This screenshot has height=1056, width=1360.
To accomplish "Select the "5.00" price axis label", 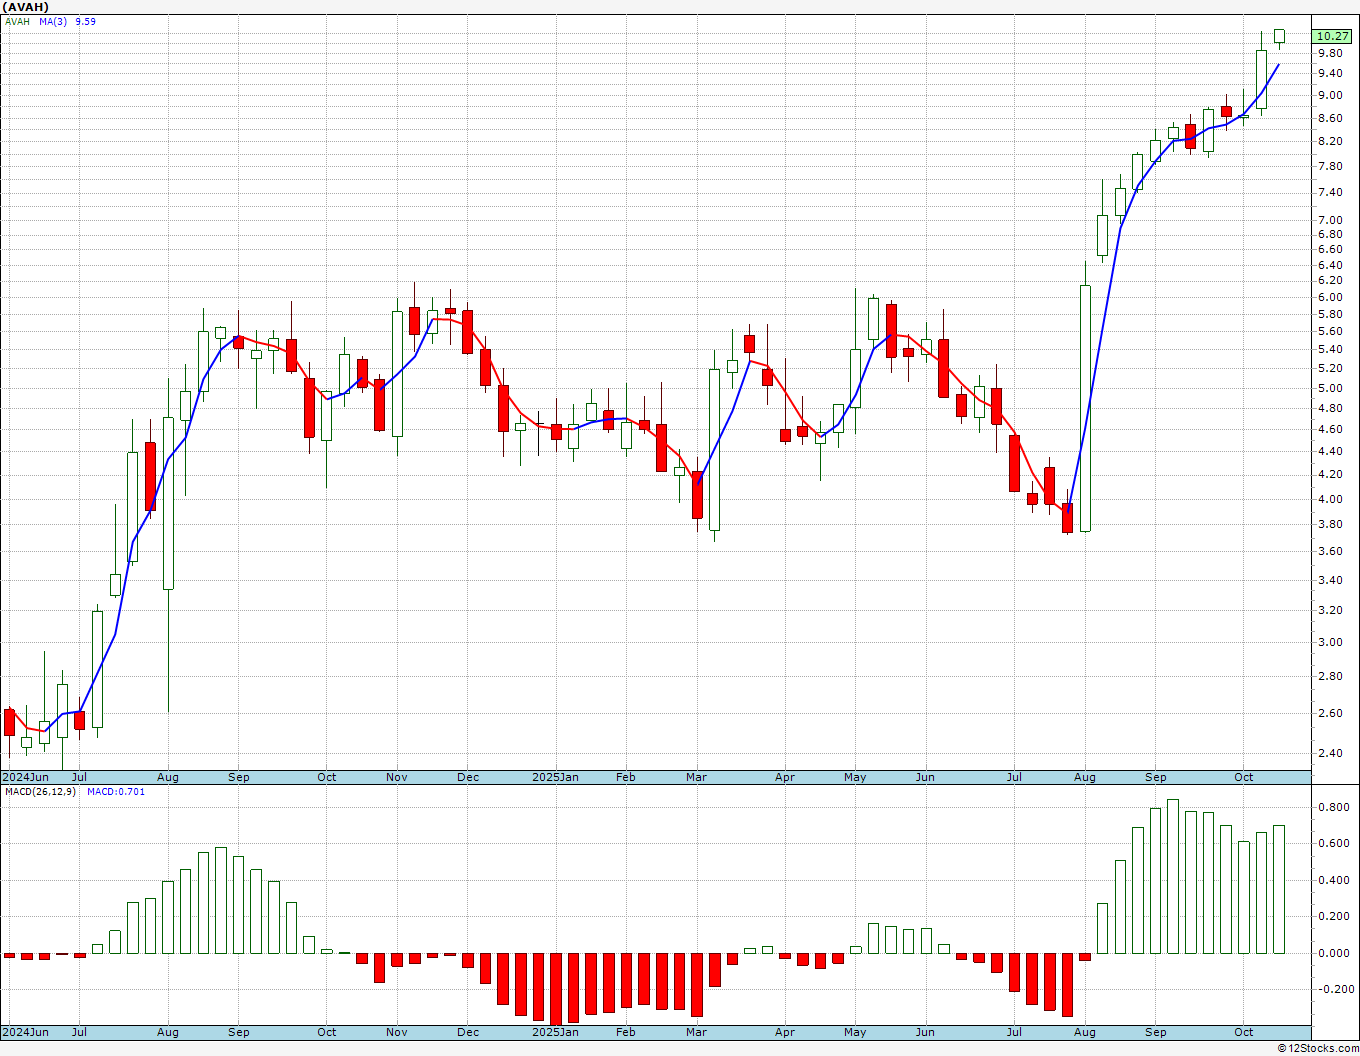I will pyautogui.click(x=1330, y=388).
